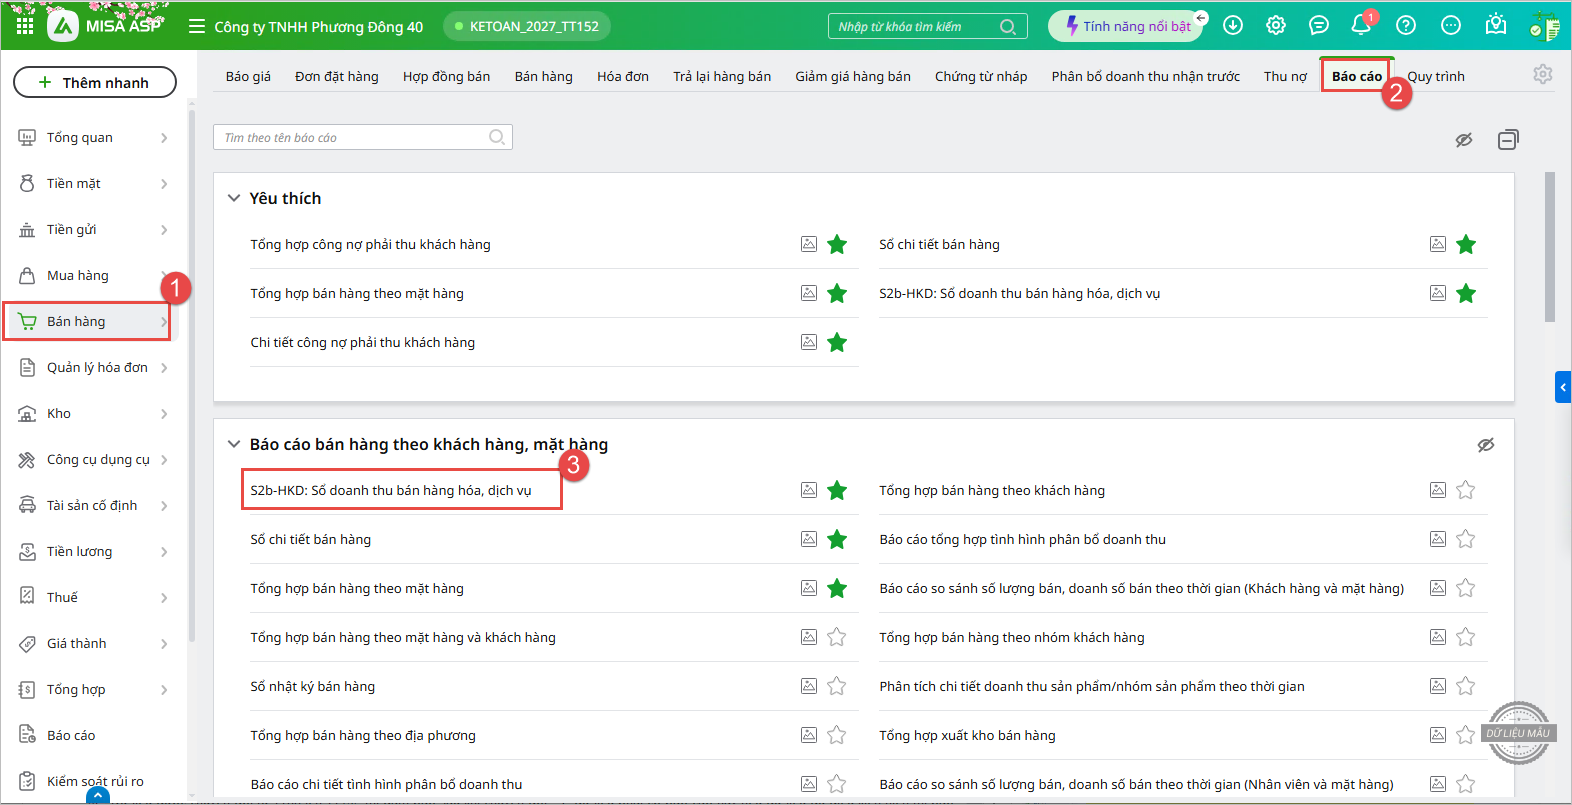
Task: Click the Thêm nhanh button
Action: pyautogui.click(x=95, y=82)
